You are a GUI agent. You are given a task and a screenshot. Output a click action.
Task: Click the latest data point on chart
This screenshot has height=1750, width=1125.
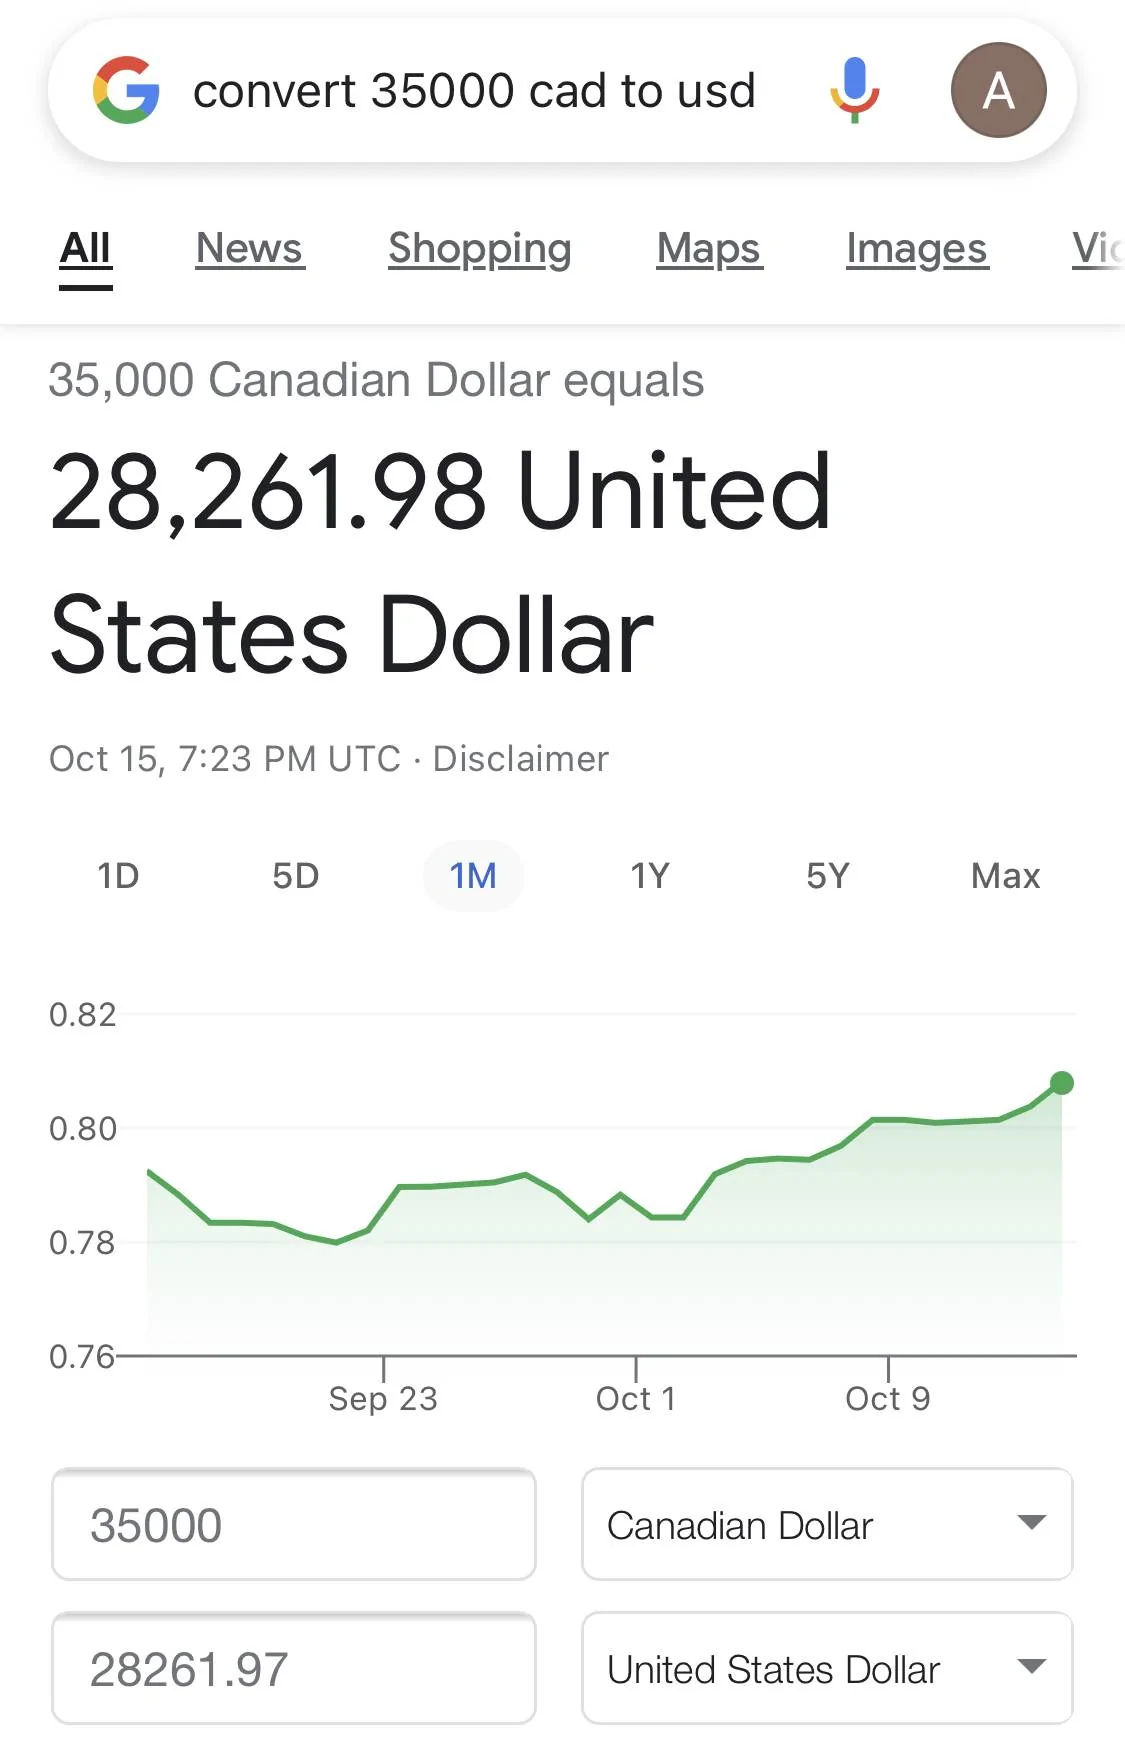coord(1062,1083)
